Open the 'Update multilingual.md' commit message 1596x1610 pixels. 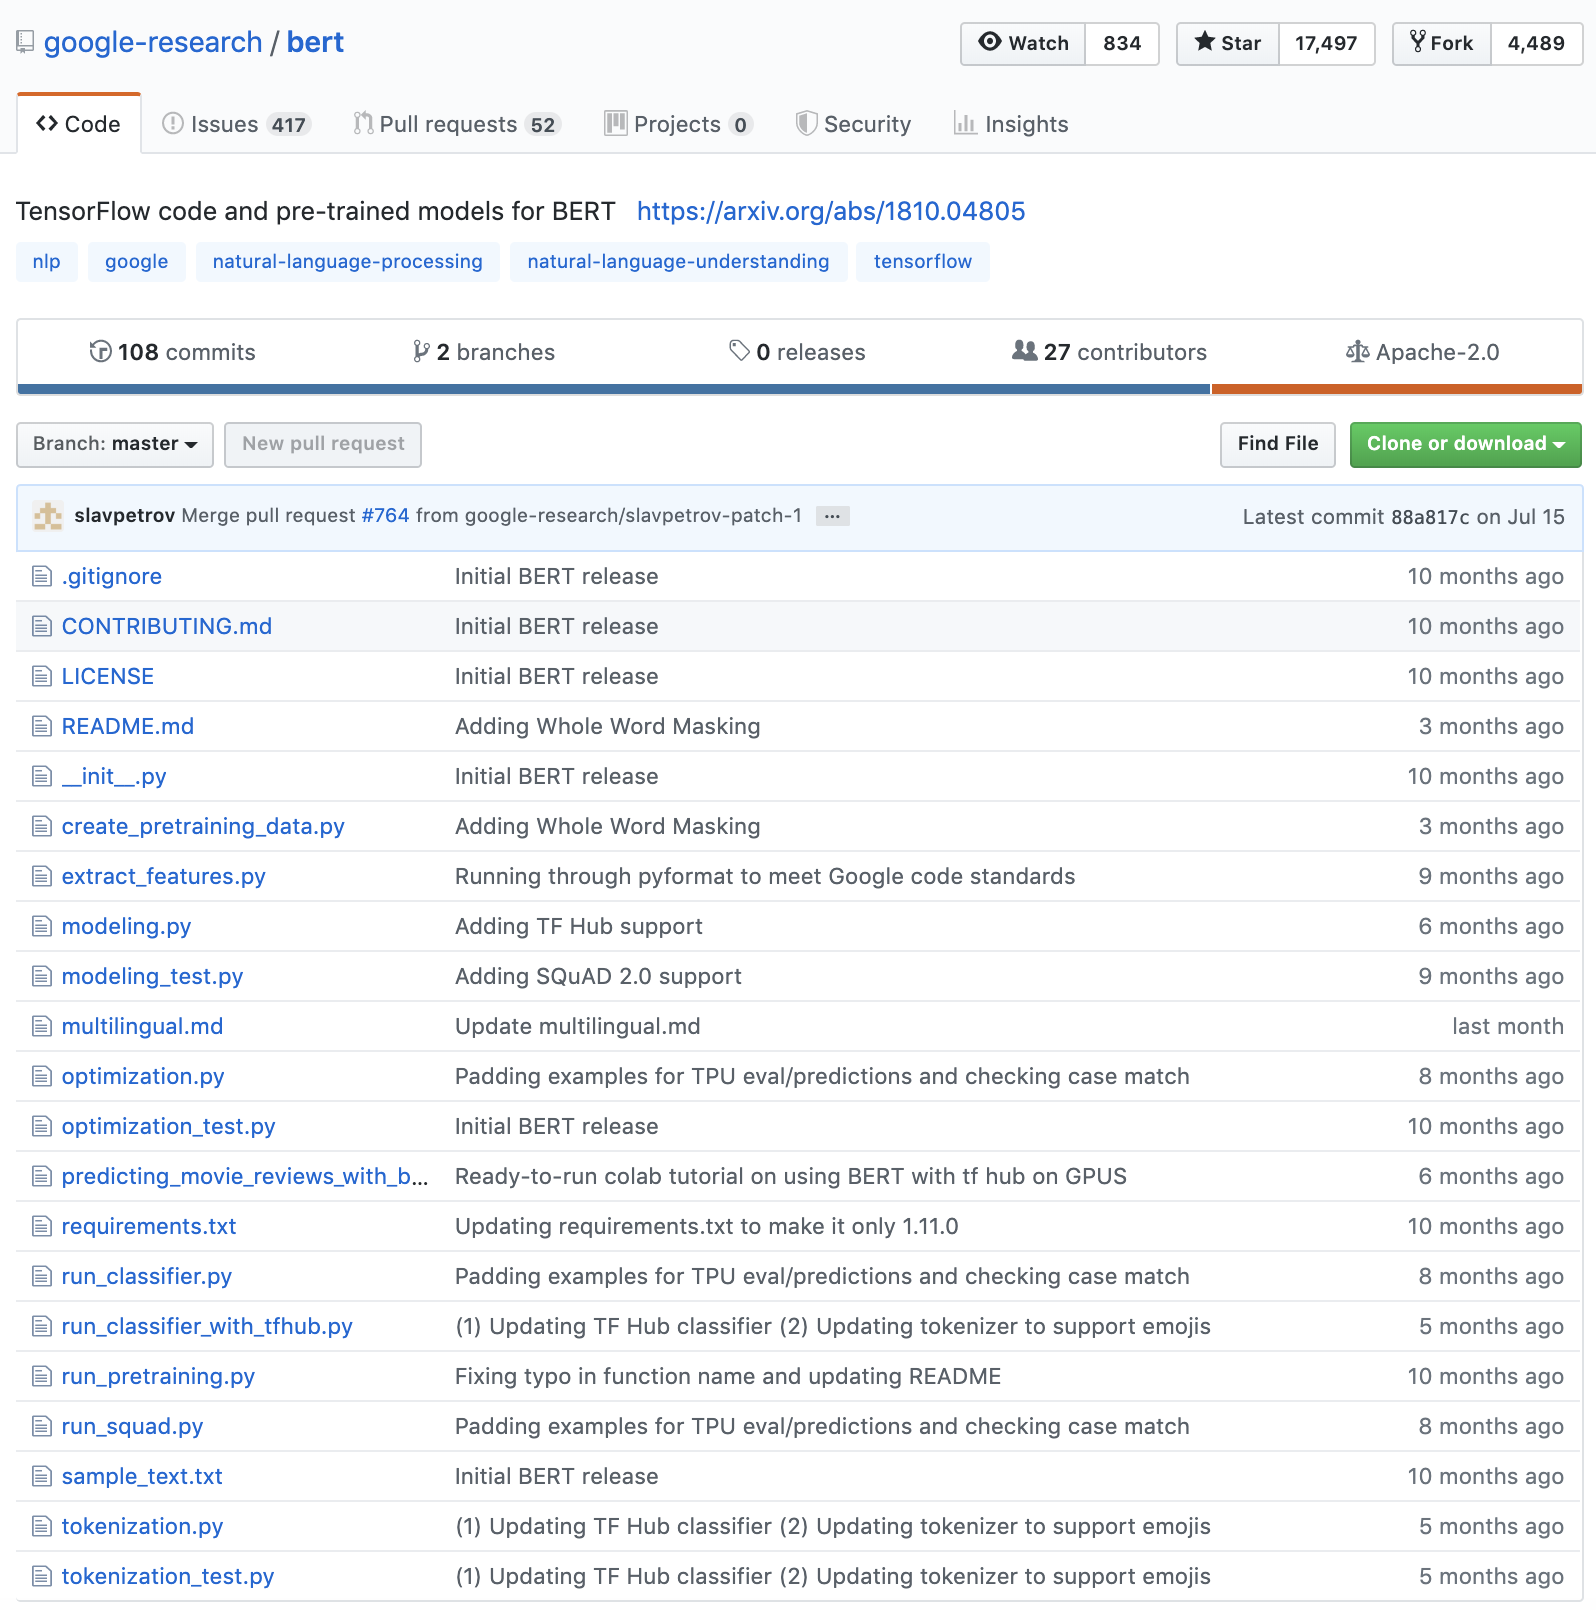pyautogui.click(x=578, y=1026)
